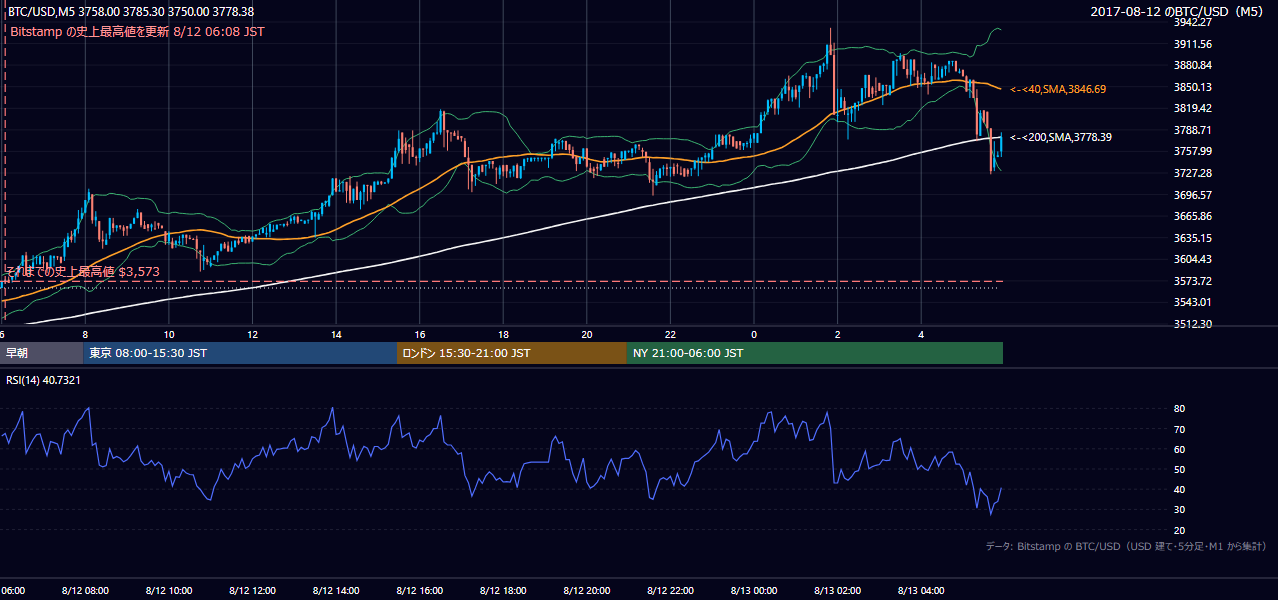Select the 'それまでの史上最高値 $3,573' label

83,271
